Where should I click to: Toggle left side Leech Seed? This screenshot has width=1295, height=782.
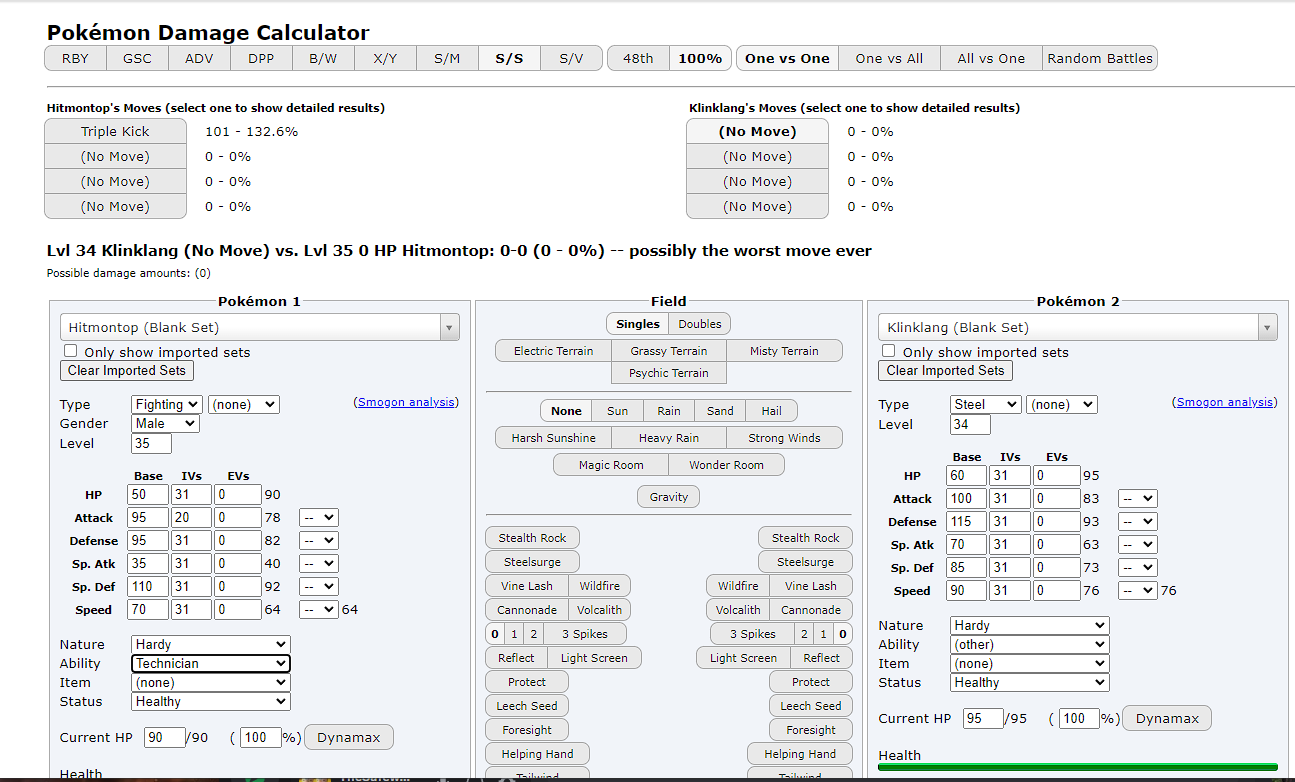[x=527, y=706]
